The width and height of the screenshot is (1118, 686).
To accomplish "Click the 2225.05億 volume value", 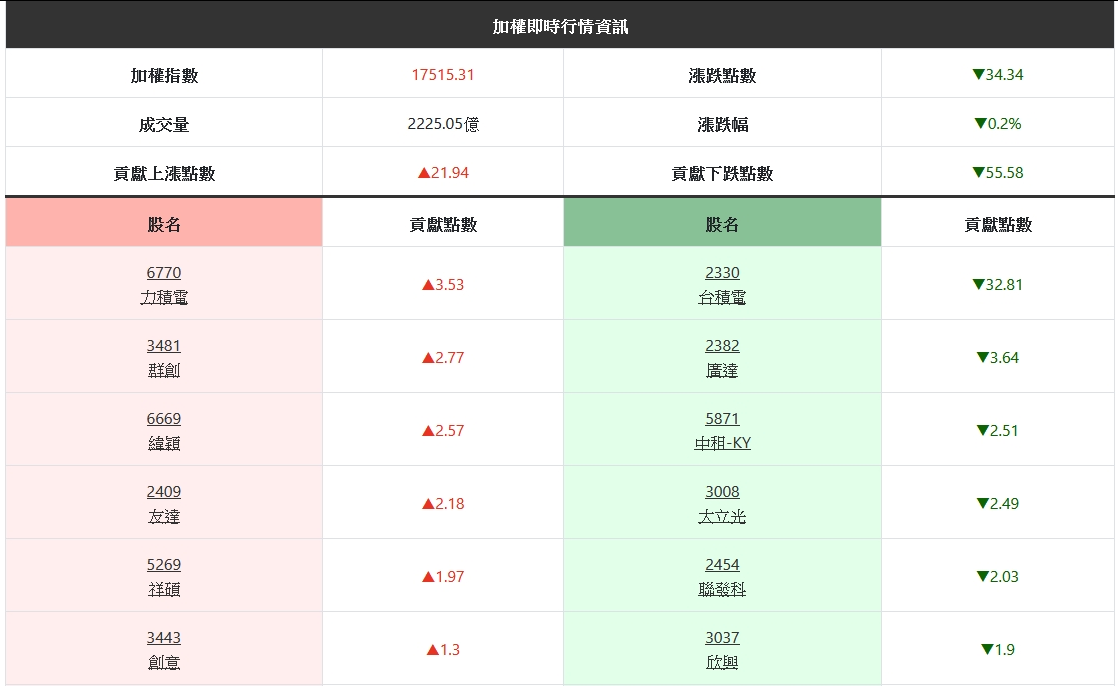I will (443, 124).
